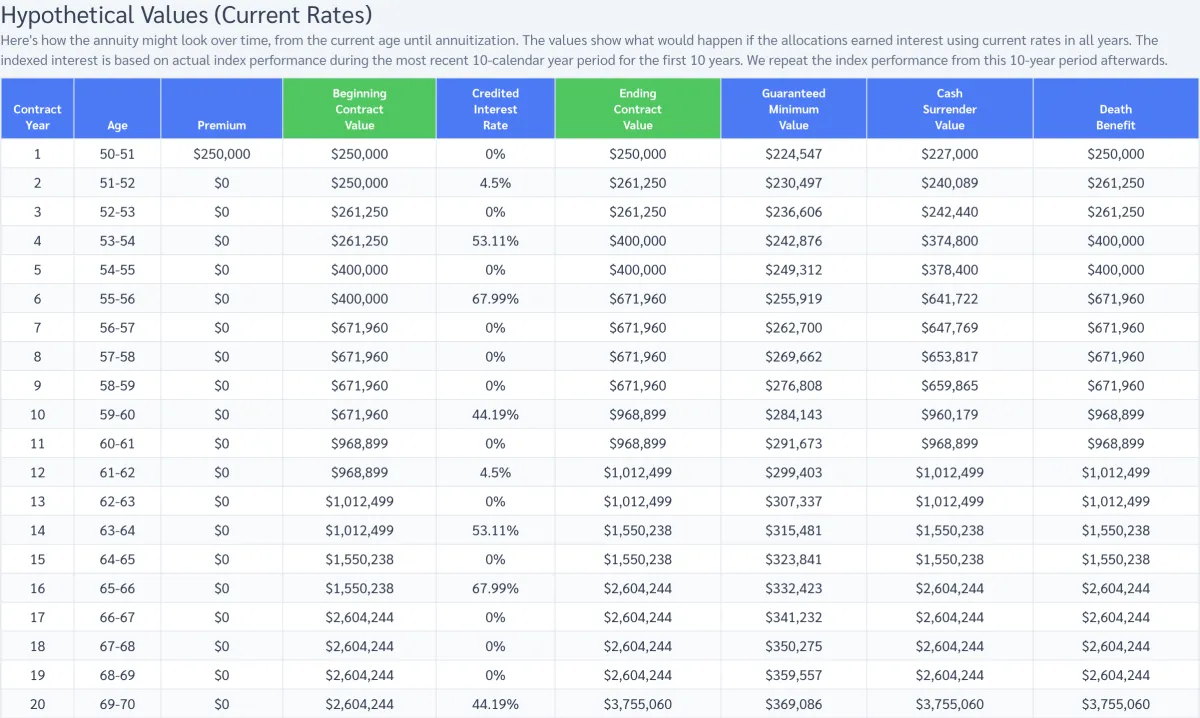This screenshot has width=1200, height=718.
Task: Click the Guaranteed Minimum Value header
Action: coord(793,109)
